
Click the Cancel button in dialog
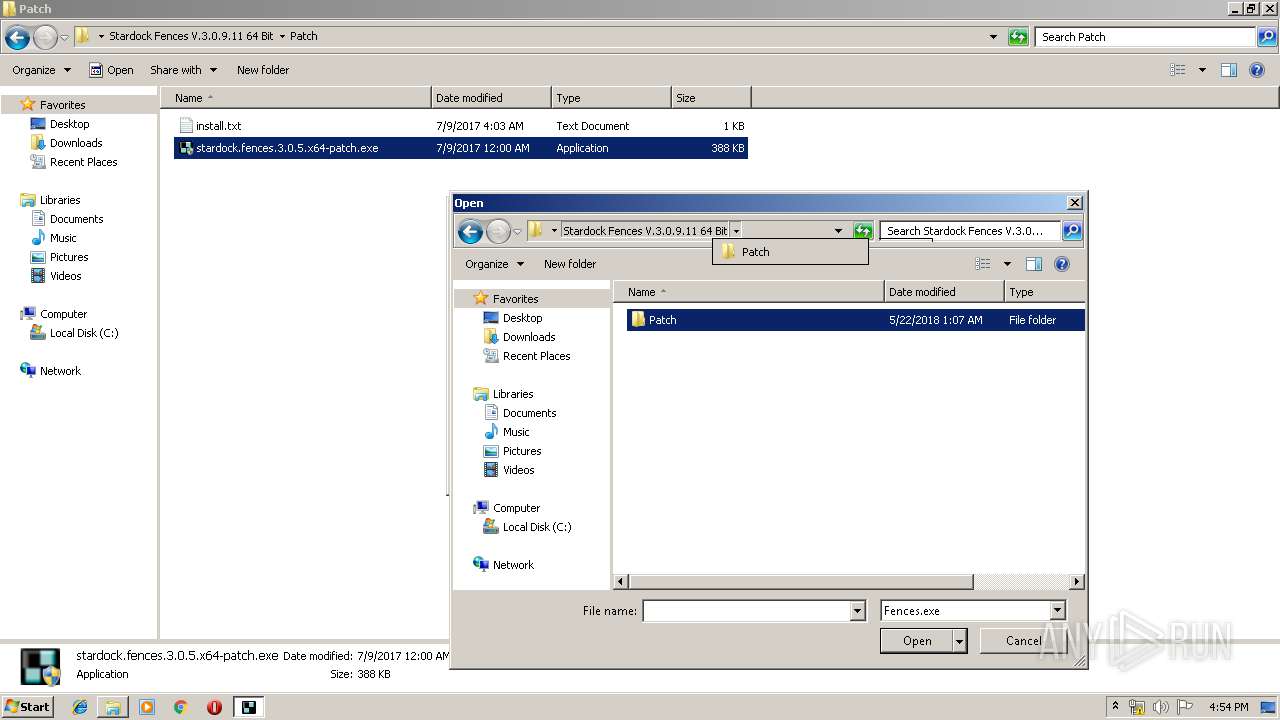click(1023, 641)
